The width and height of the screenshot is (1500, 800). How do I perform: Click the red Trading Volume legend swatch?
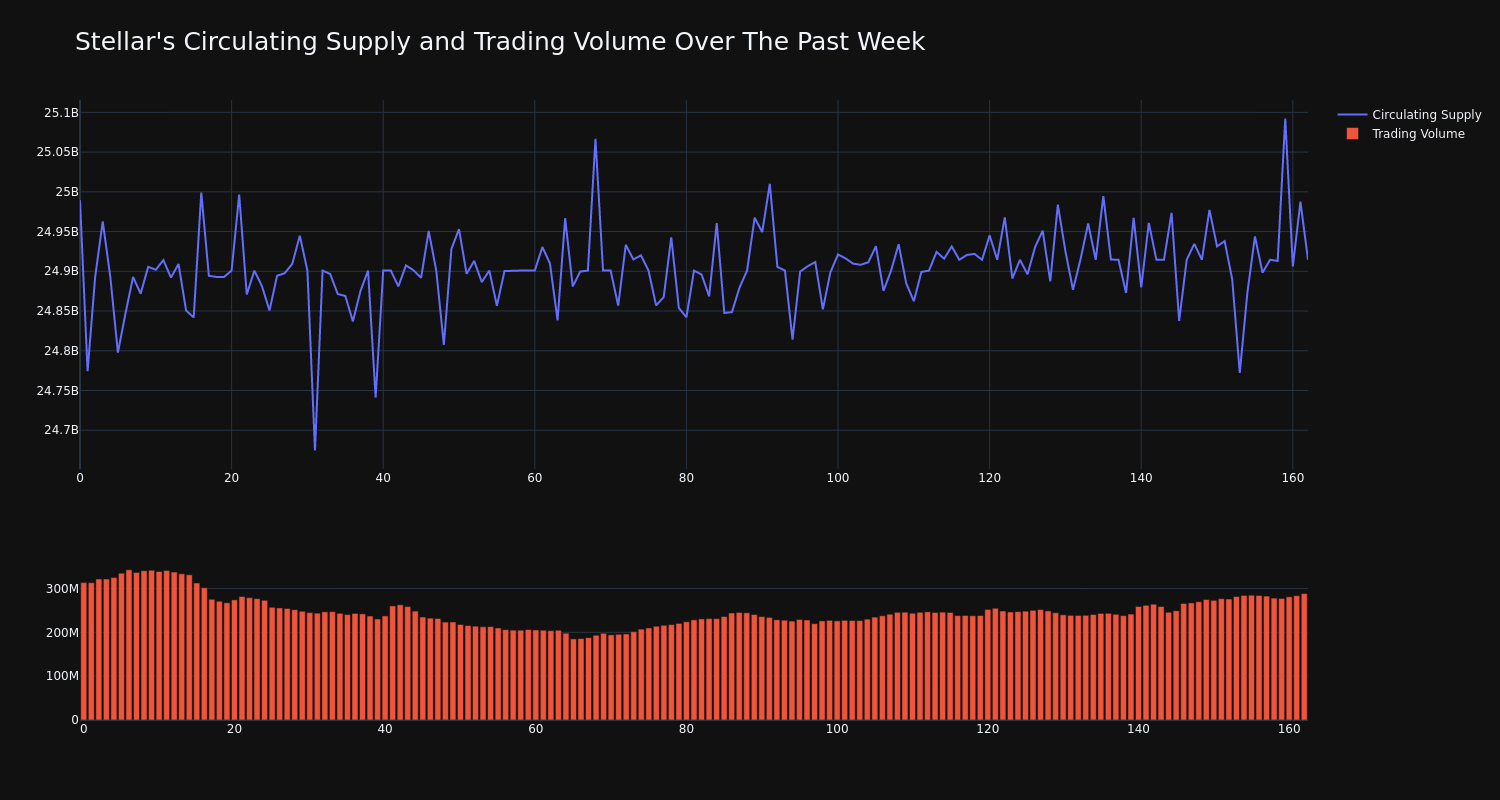[1352, 134]
